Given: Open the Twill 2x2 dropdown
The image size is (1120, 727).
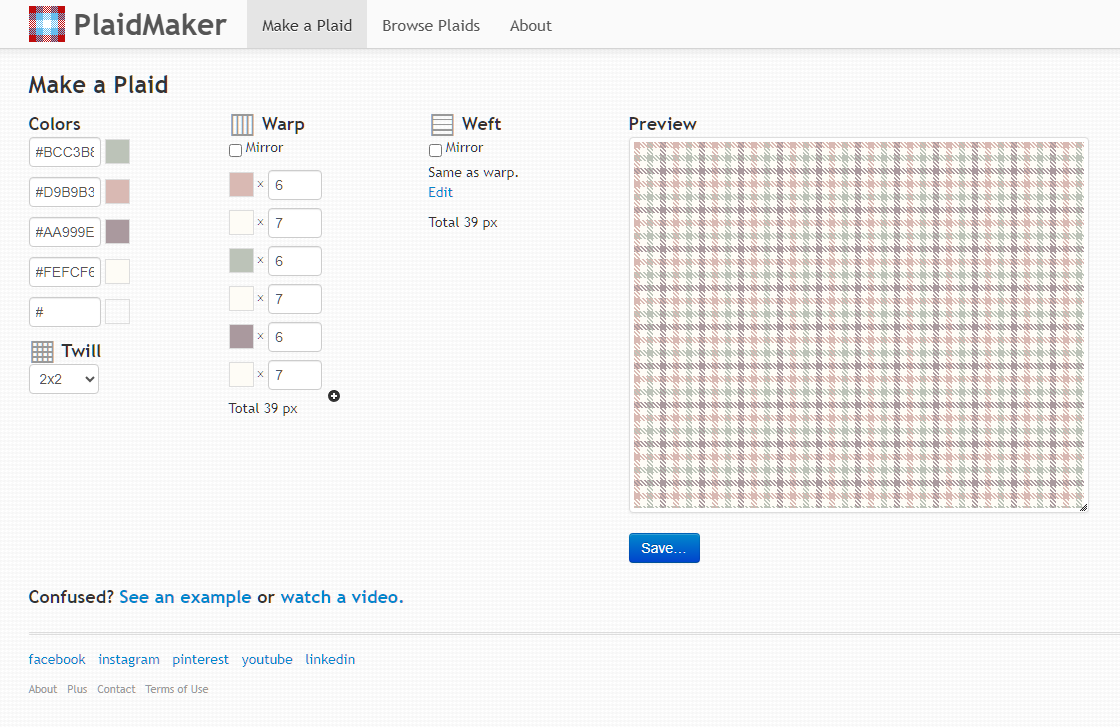Looking at the screenshot, I should point(64,379).
